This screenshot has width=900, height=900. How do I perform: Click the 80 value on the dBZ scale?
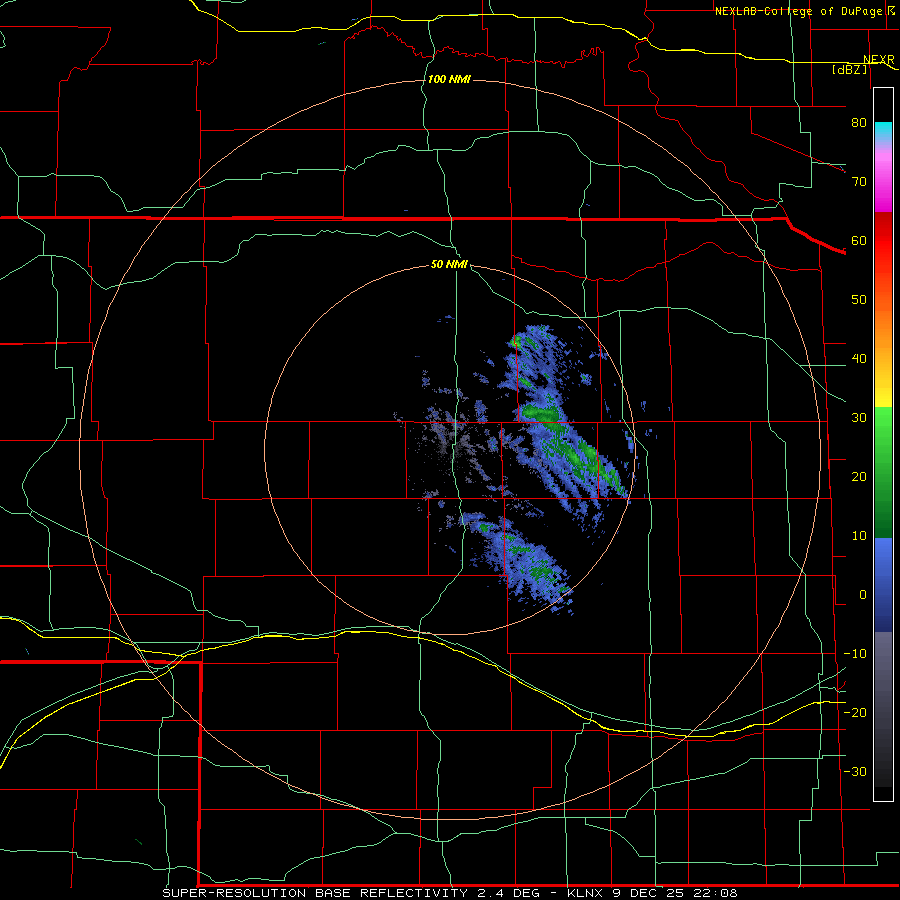(859, 123)
